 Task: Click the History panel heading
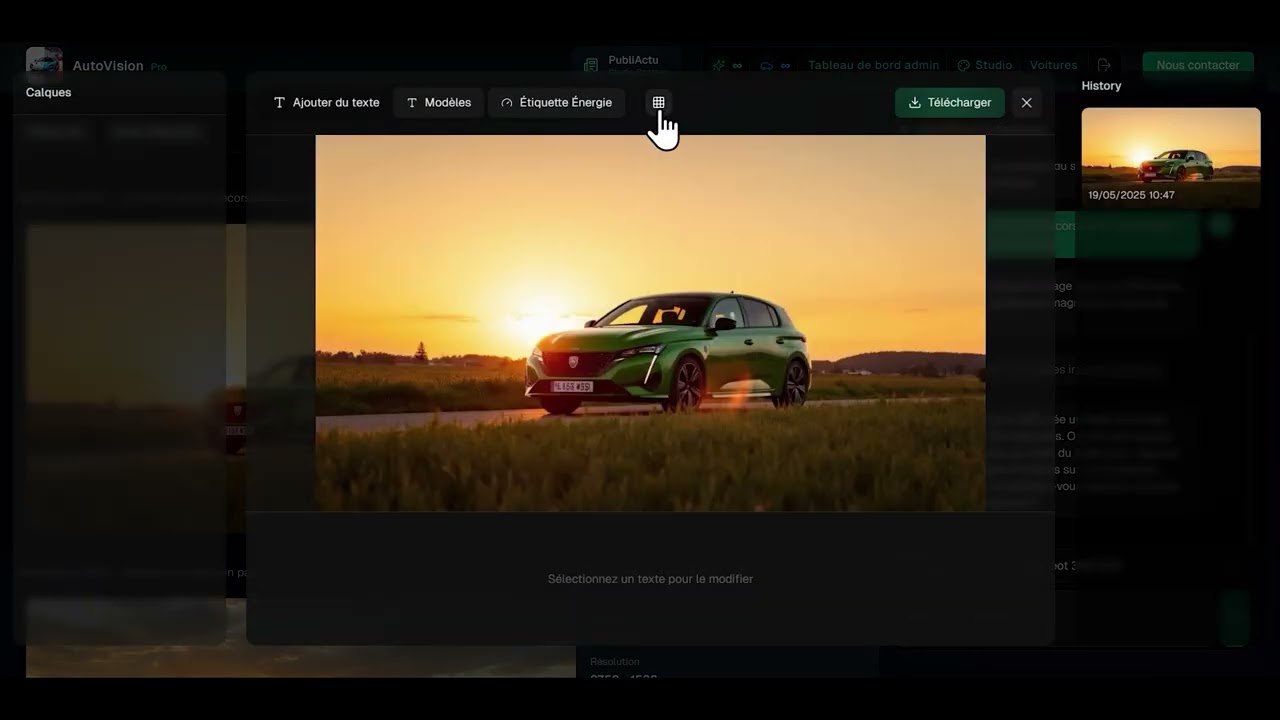[x=1101, y=86]
